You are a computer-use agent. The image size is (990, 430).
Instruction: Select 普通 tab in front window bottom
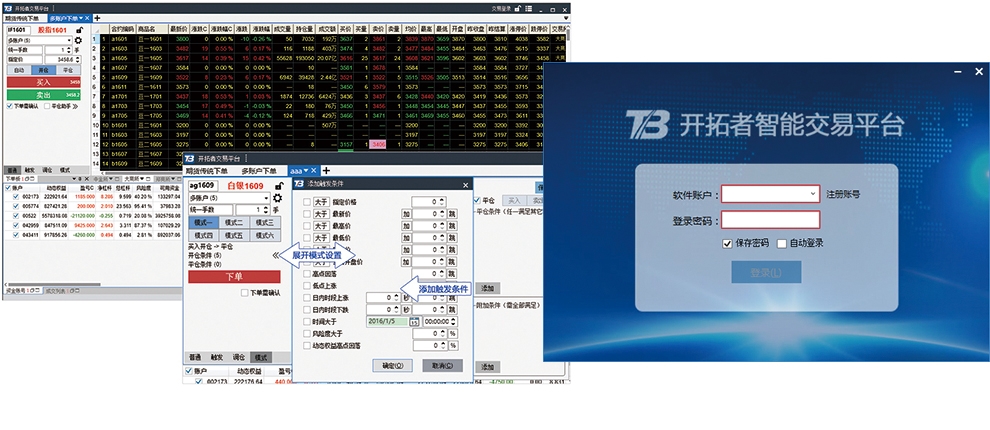tap(194, 357)
